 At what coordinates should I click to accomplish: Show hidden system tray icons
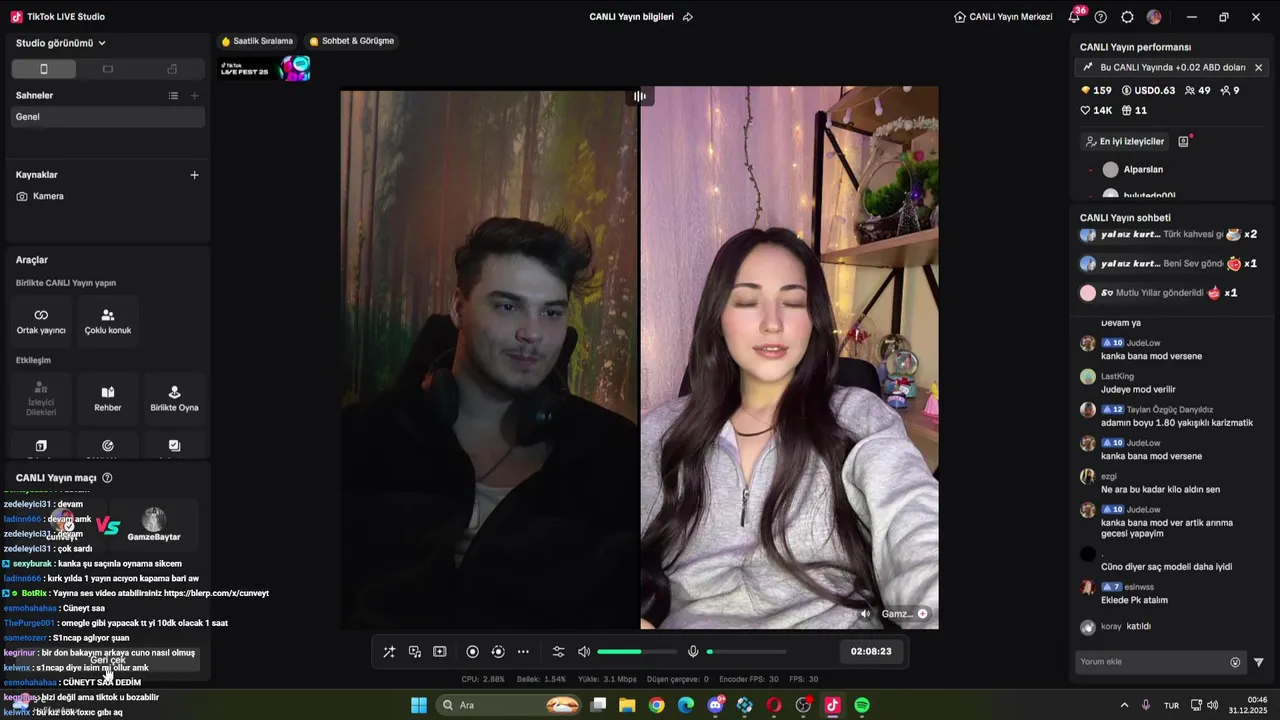click(x=1124, y=705)
